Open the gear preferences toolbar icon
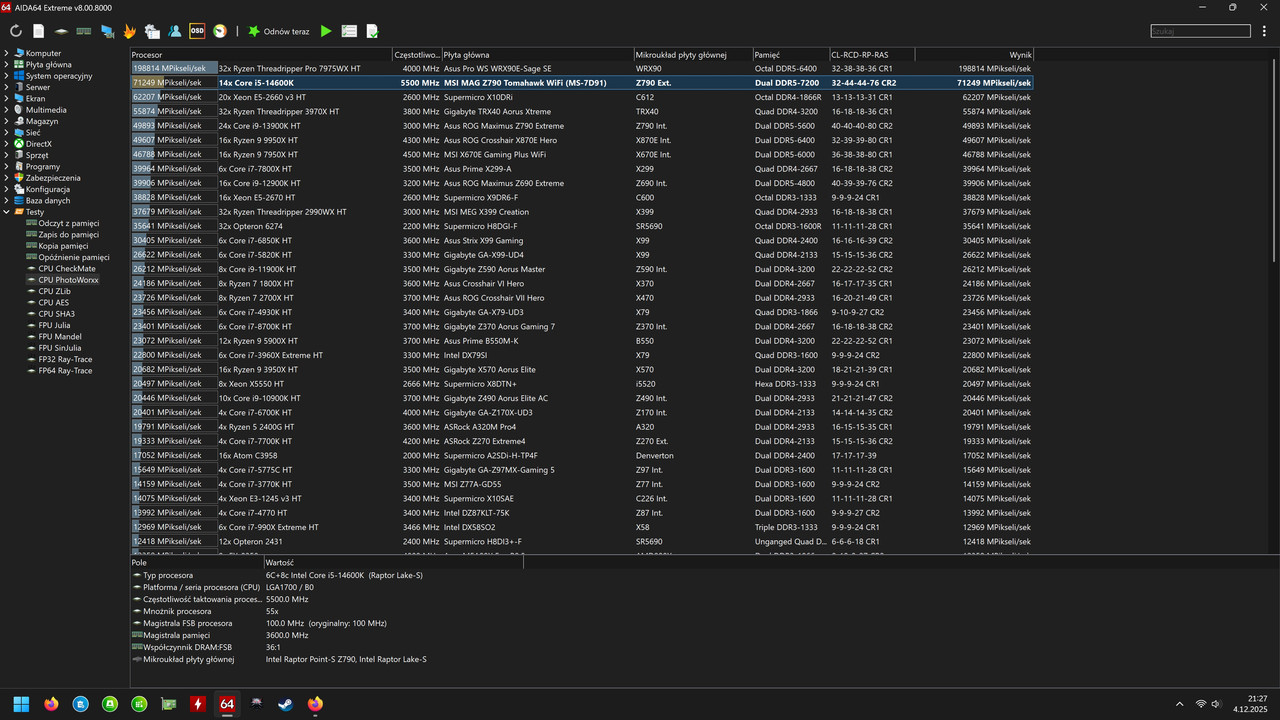Image resolution: width=1280 pixels, height=720 pixels. click(x=152, y=31)
